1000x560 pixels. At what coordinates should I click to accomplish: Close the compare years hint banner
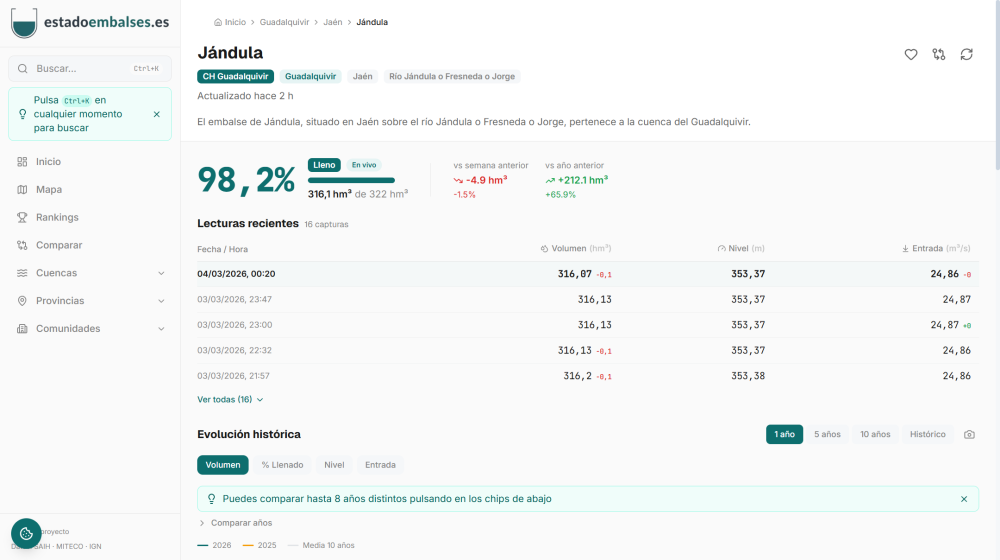pos(964,499)
